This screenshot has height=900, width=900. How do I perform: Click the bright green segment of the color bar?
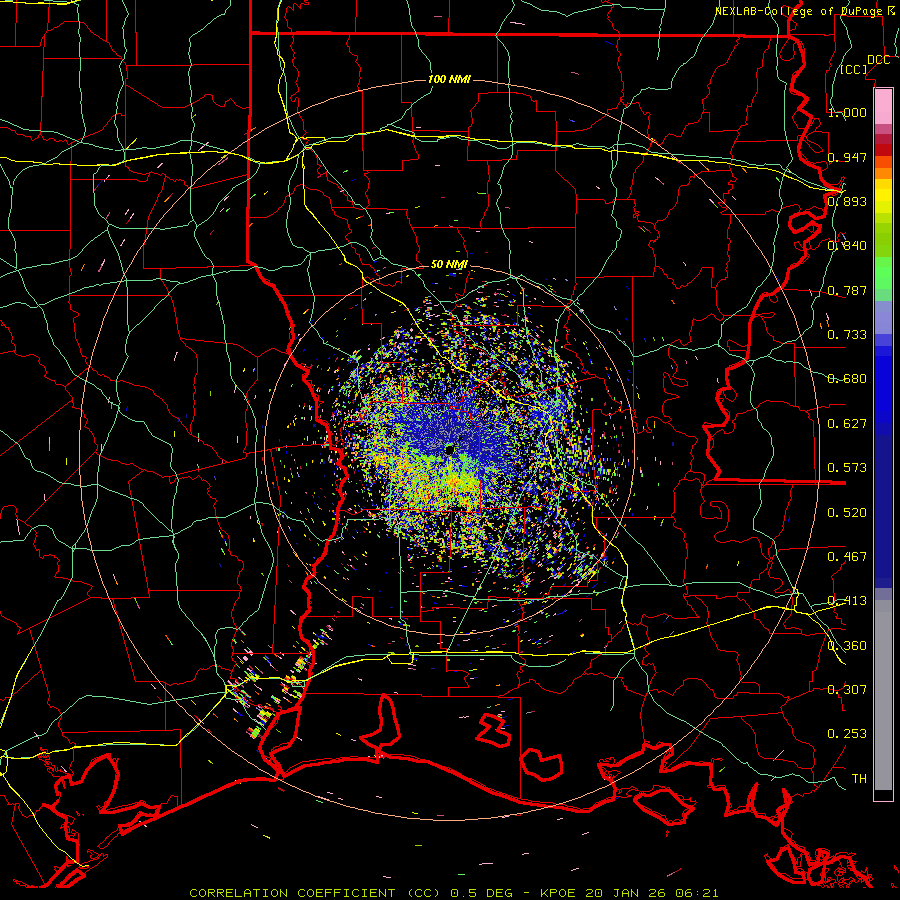[883, 273]
